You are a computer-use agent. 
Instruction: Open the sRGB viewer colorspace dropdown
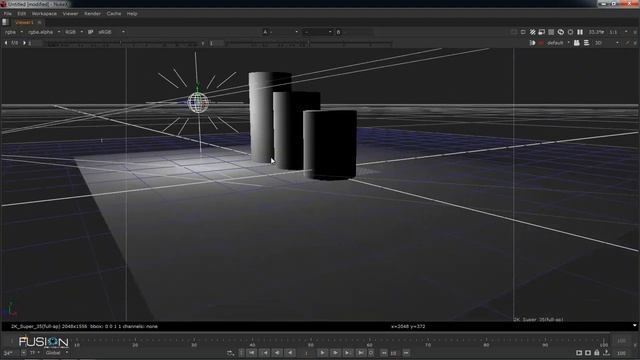(111, 32)
